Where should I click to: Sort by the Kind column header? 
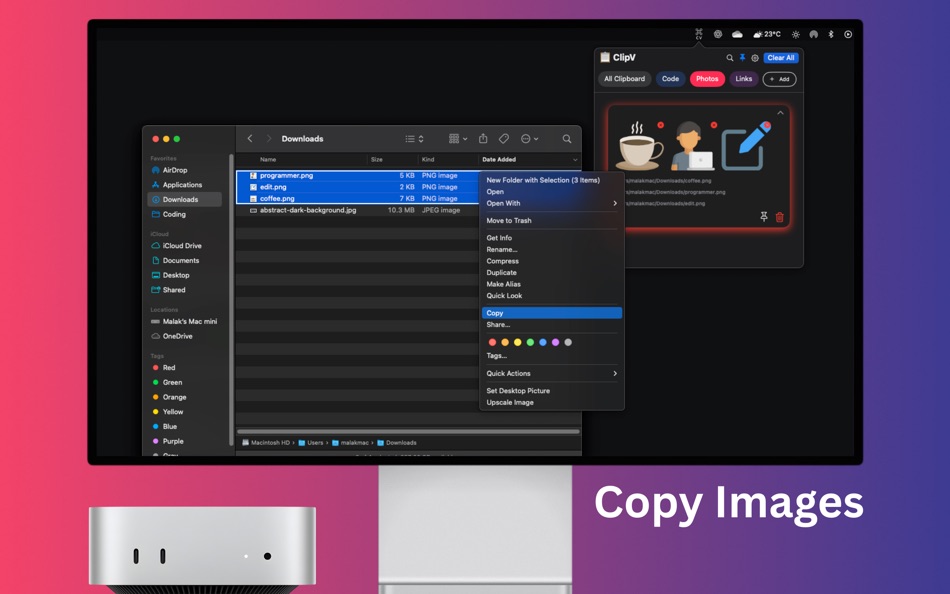pos(428,159)
